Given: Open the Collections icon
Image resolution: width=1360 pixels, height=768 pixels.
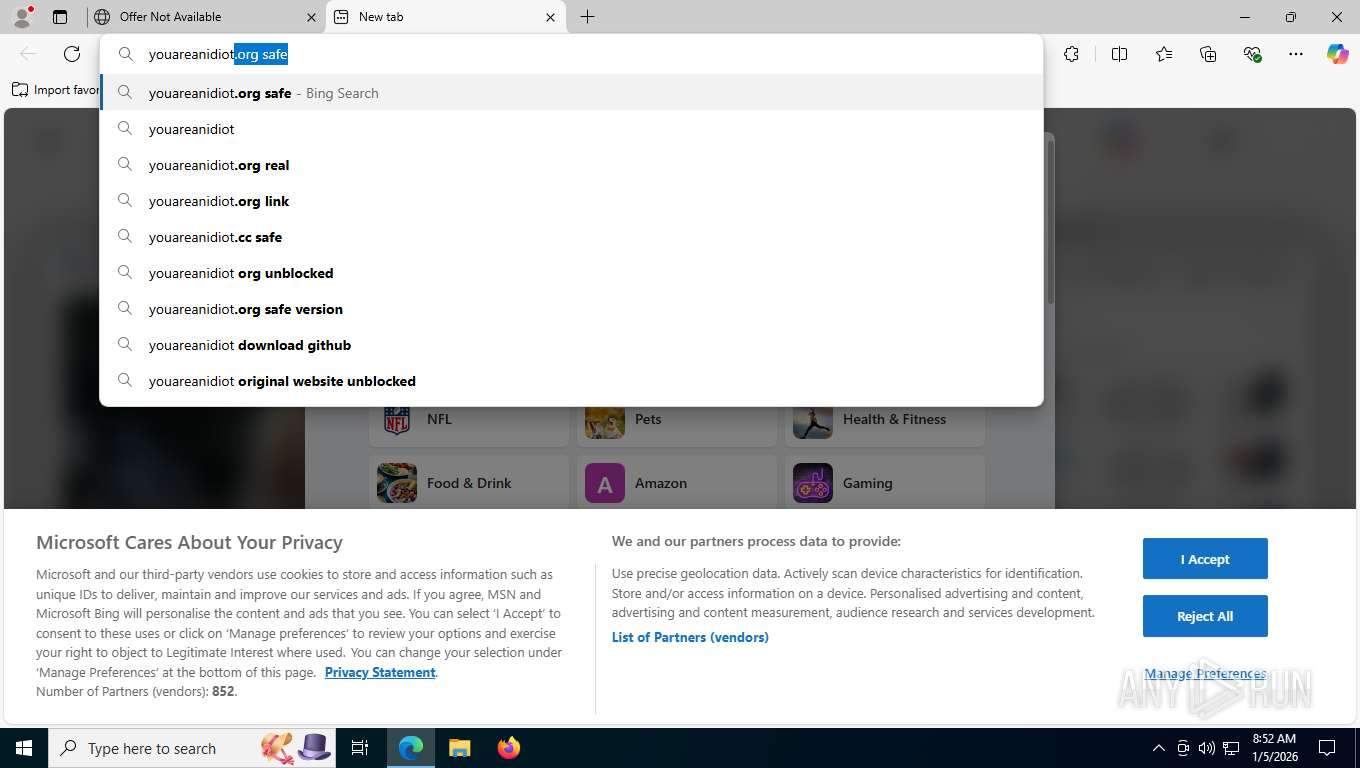Looking at the screenshot, I should point(1208,54).
